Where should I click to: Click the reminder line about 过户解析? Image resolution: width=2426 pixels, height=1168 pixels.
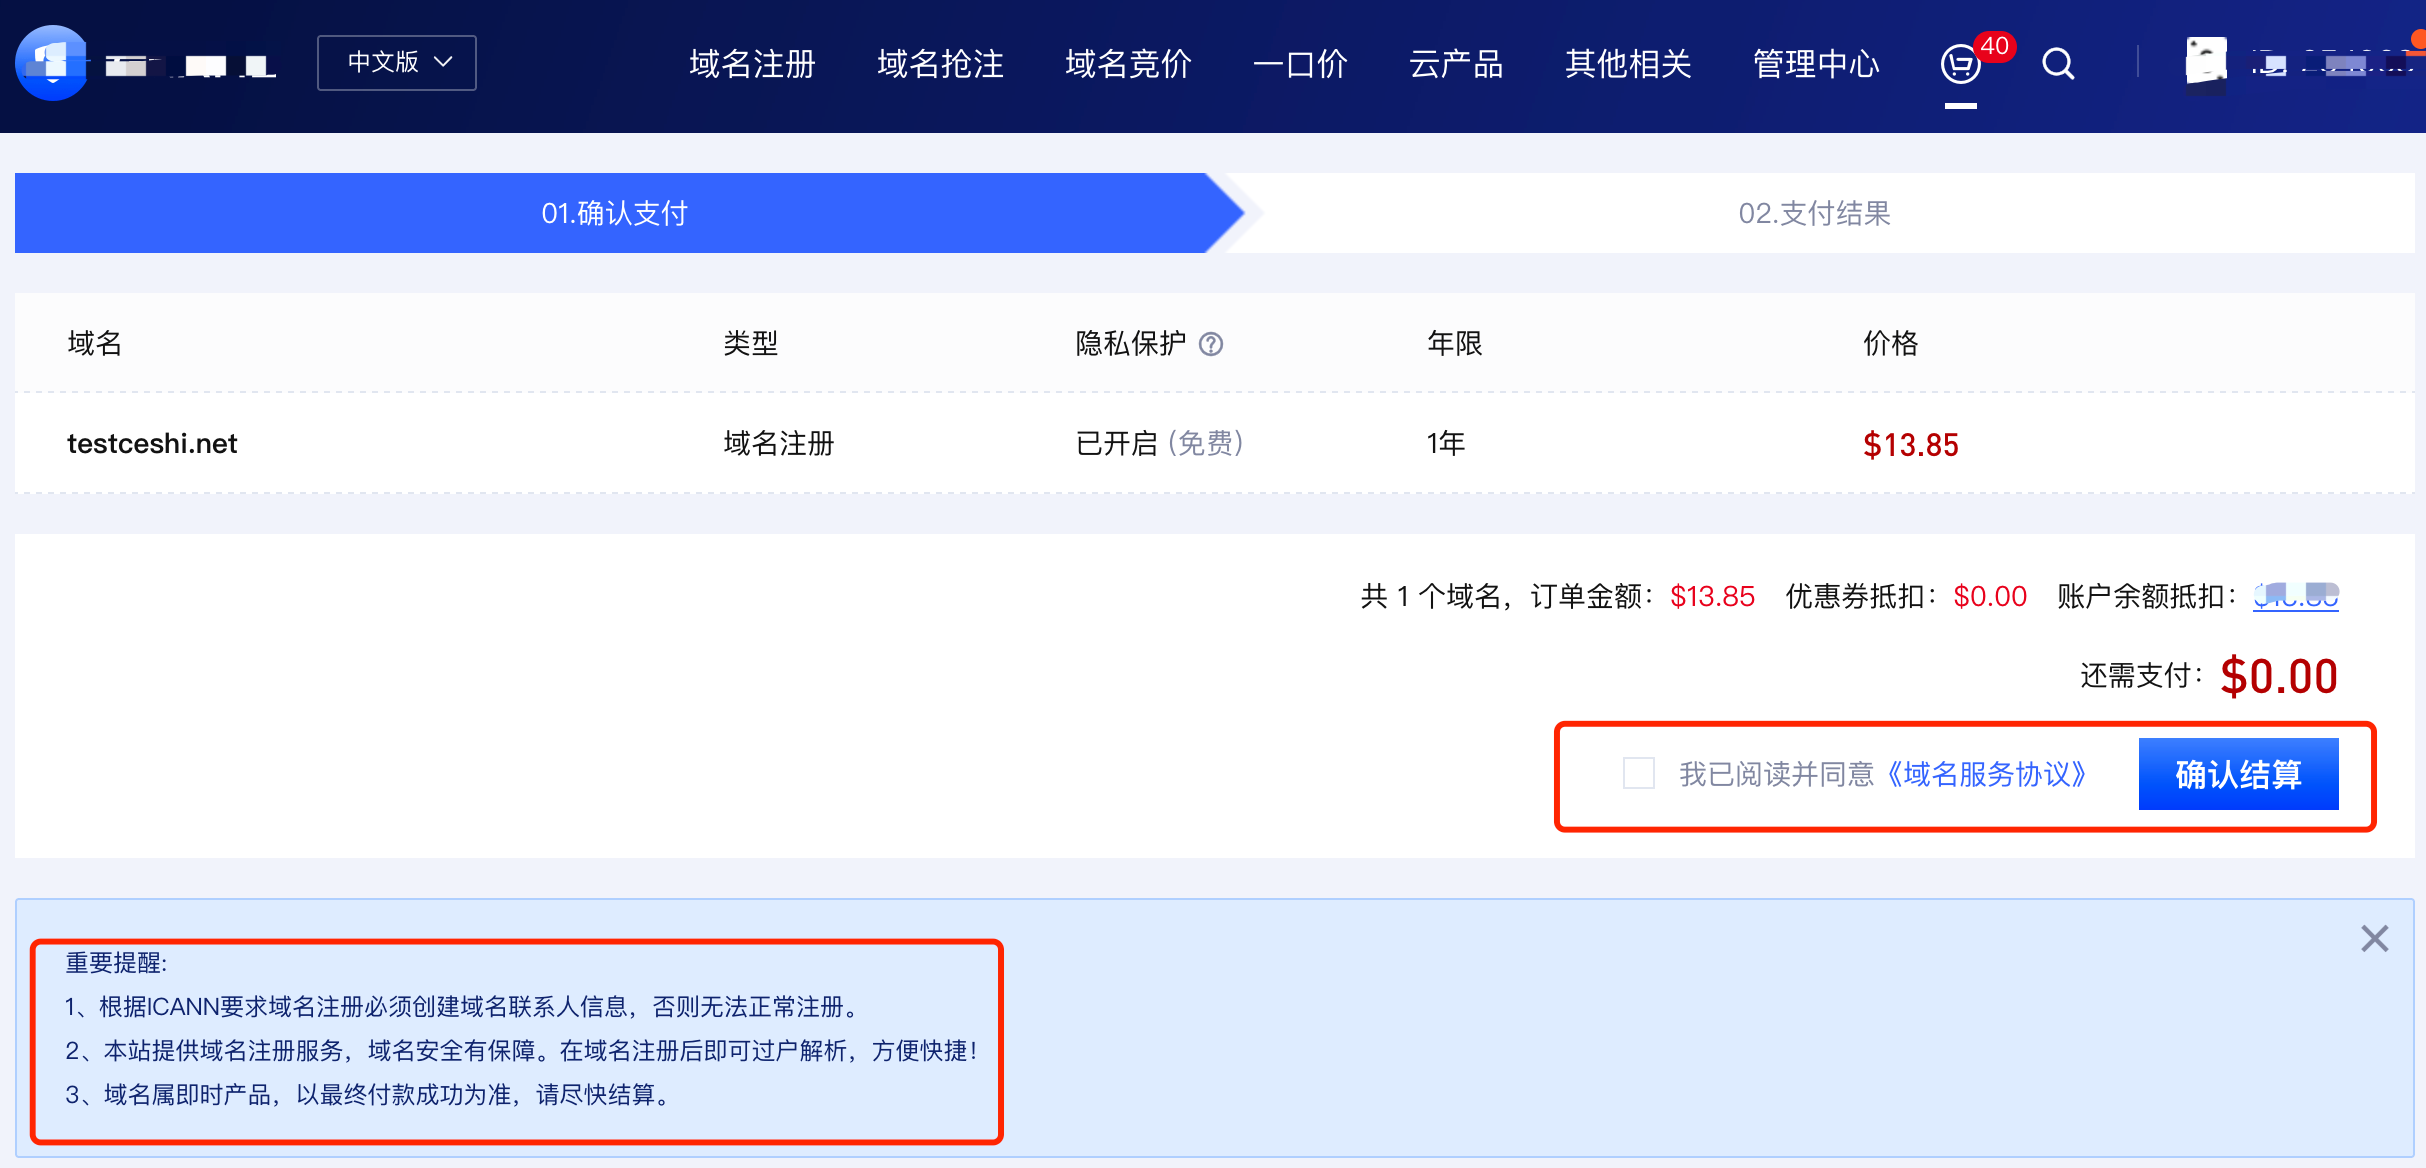pyautogui.click(x=520, y=1050)
